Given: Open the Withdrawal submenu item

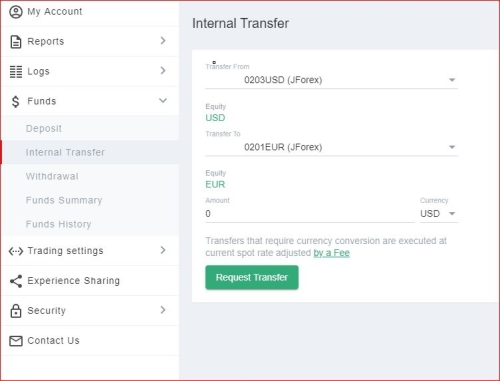Looking at the screenshot, I should tap(52, 176).
